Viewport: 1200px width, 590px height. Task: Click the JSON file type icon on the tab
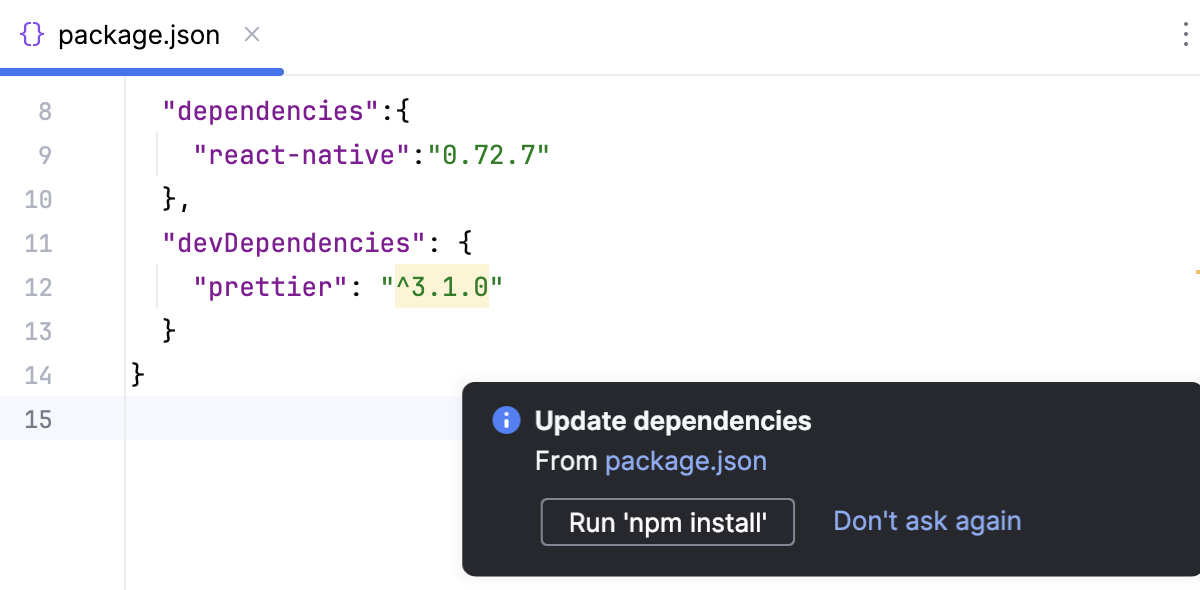31,33
